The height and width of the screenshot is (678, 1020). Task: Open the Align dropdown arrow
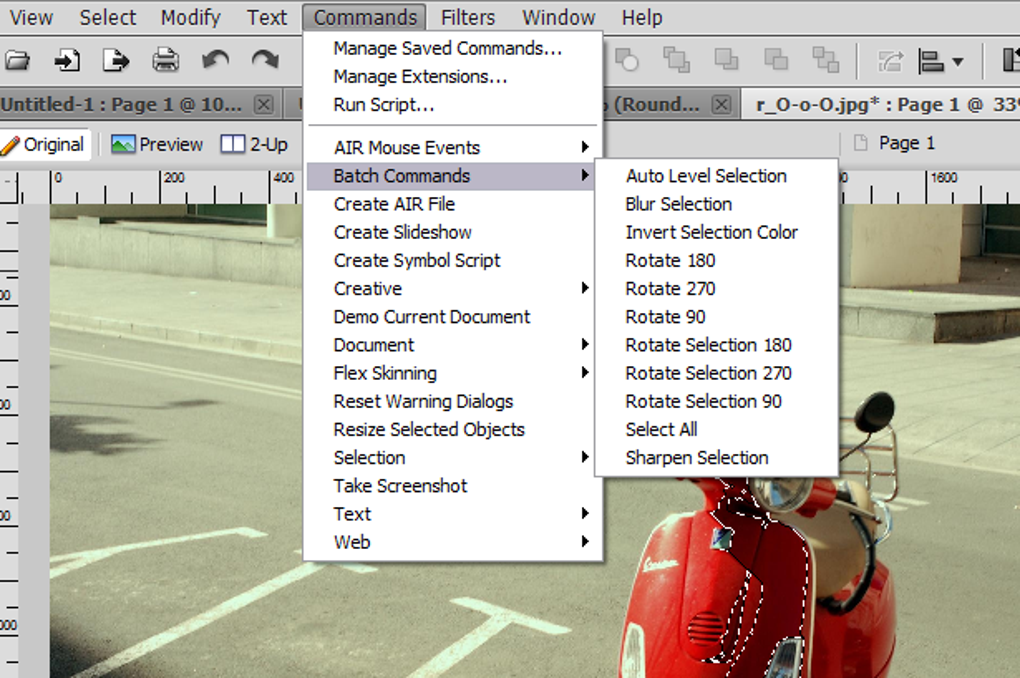958,62
